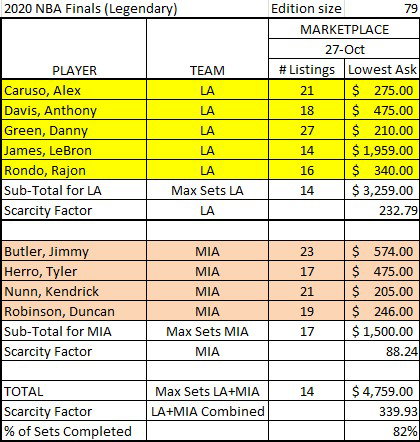Select the TOTAL amount $4,759.00
The image size is (420, 442).
[x=382, y=391]
